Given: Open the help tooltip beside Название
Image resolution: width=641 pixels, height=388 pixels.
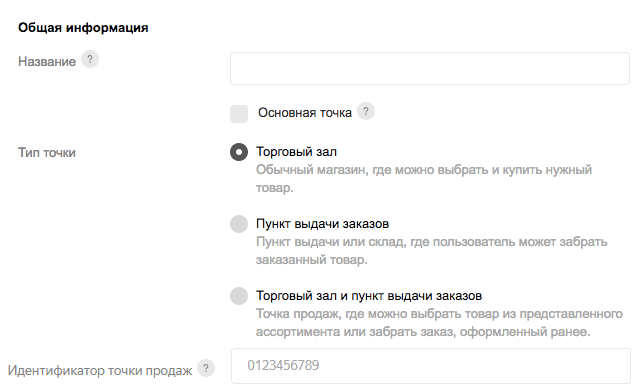Looking at the screenshot, I should (90, 60).
